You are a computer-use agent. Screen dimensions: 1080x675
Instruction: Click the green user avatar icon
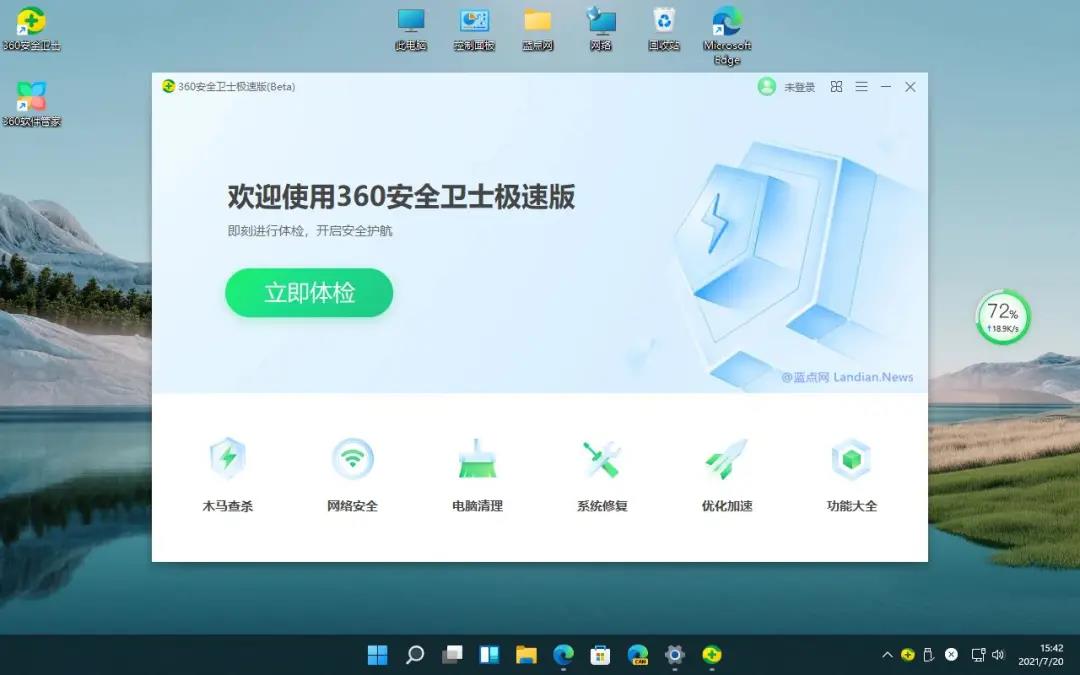click(x=767, y=86)
